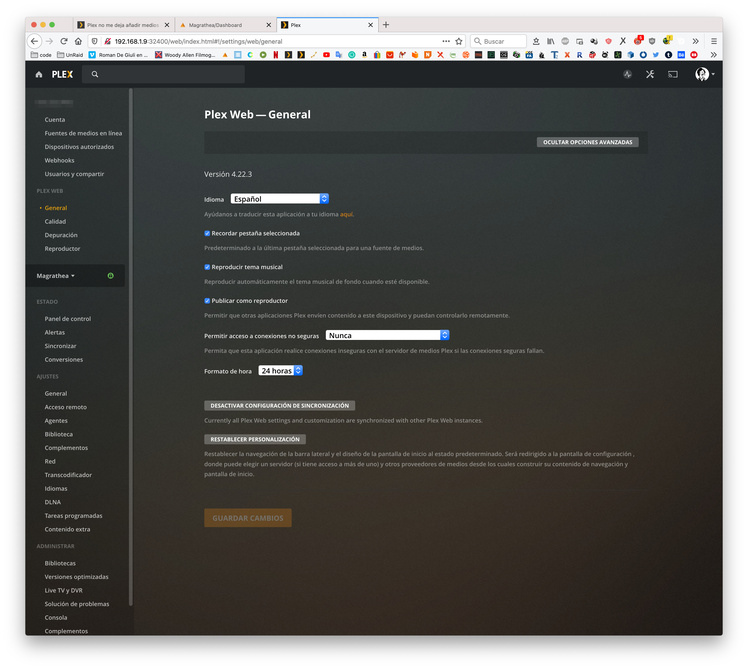The image size is (748, 669).
Task: Open Plex settings wrench icon
Action: click(x=650, y=74)
